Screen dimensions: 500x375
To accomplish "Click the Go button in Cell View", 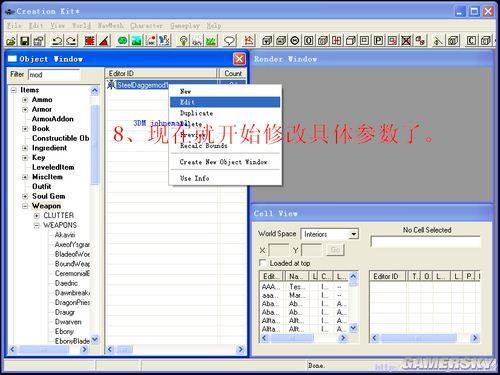I will 335,250.
